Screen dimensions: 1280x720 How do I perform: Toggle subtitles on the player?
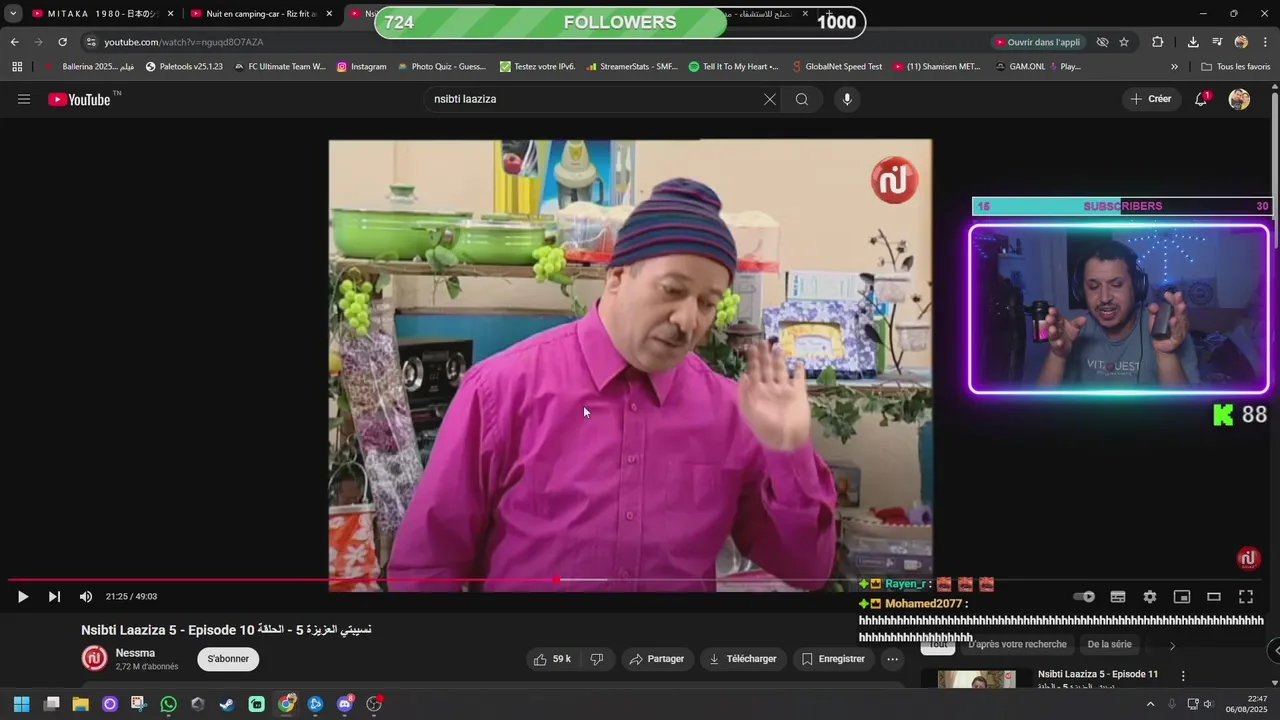click(1118, 597)
